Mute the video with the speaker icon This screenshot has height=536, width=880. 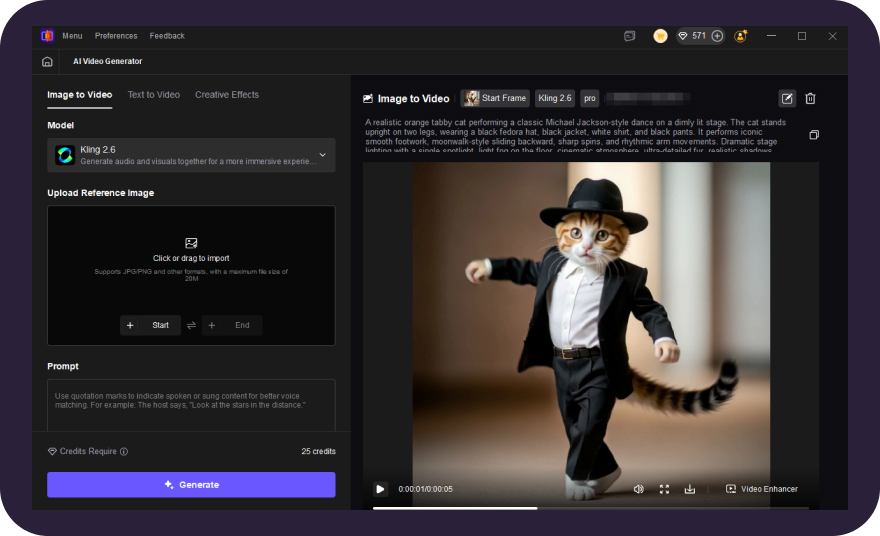click(x=639, y=489)
